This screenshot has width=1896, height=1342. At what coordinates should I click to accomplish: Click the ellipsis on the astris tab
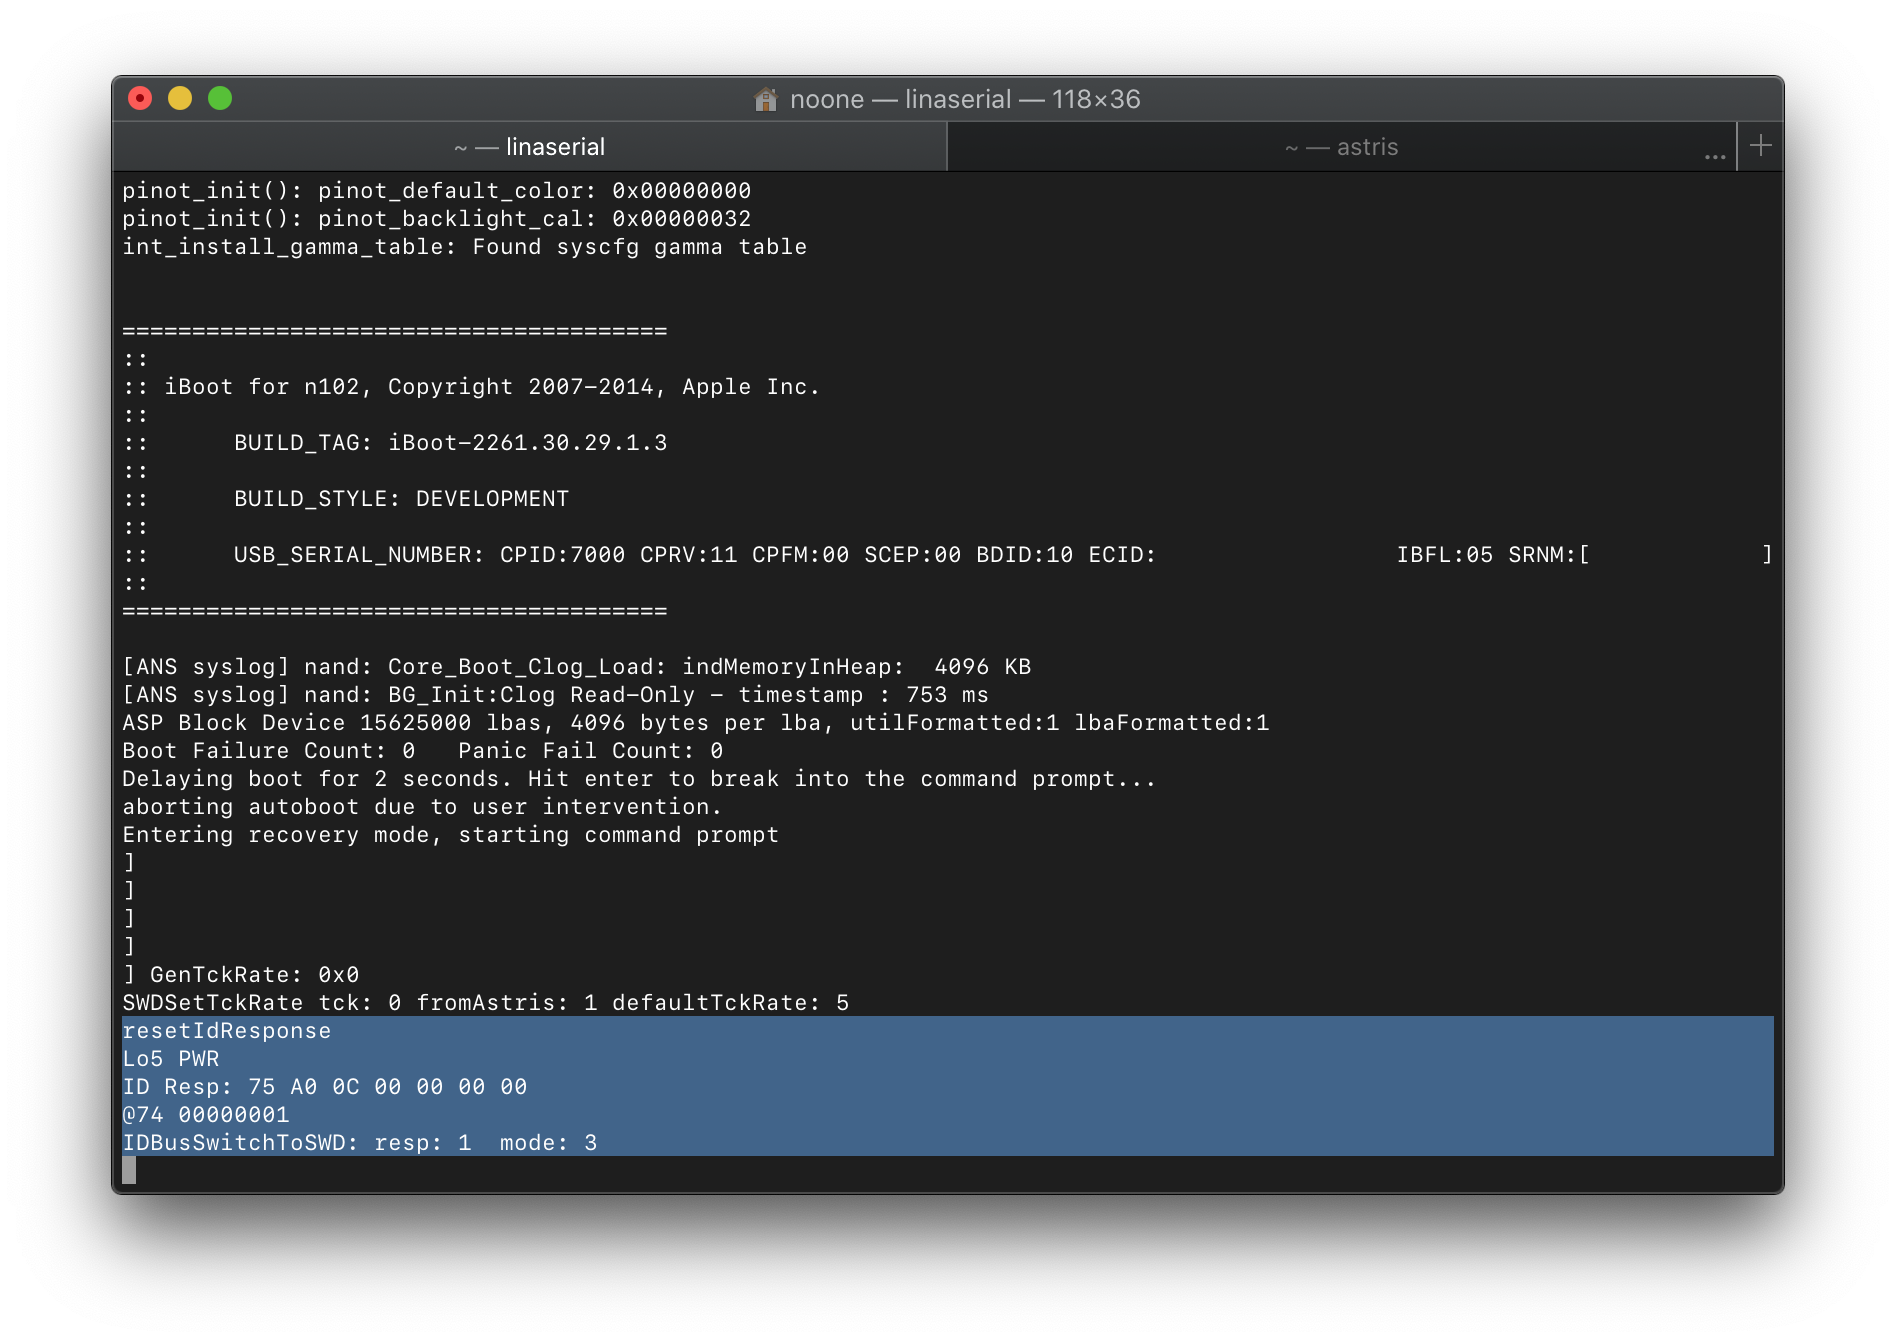(1715, 155)
